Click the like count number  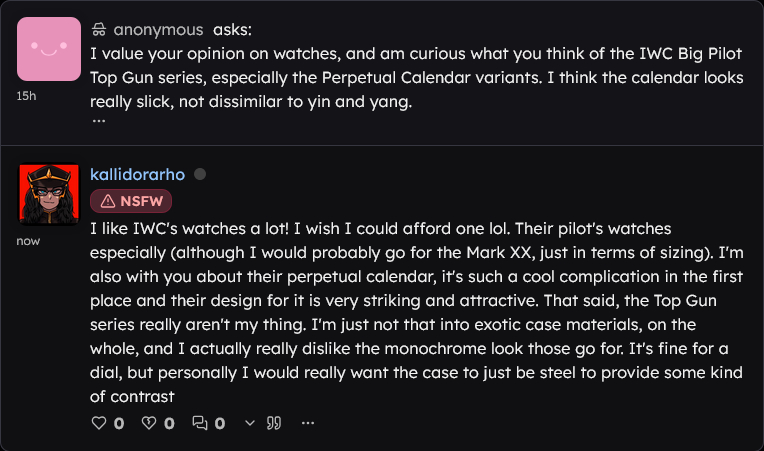click(x=119, y=423)
